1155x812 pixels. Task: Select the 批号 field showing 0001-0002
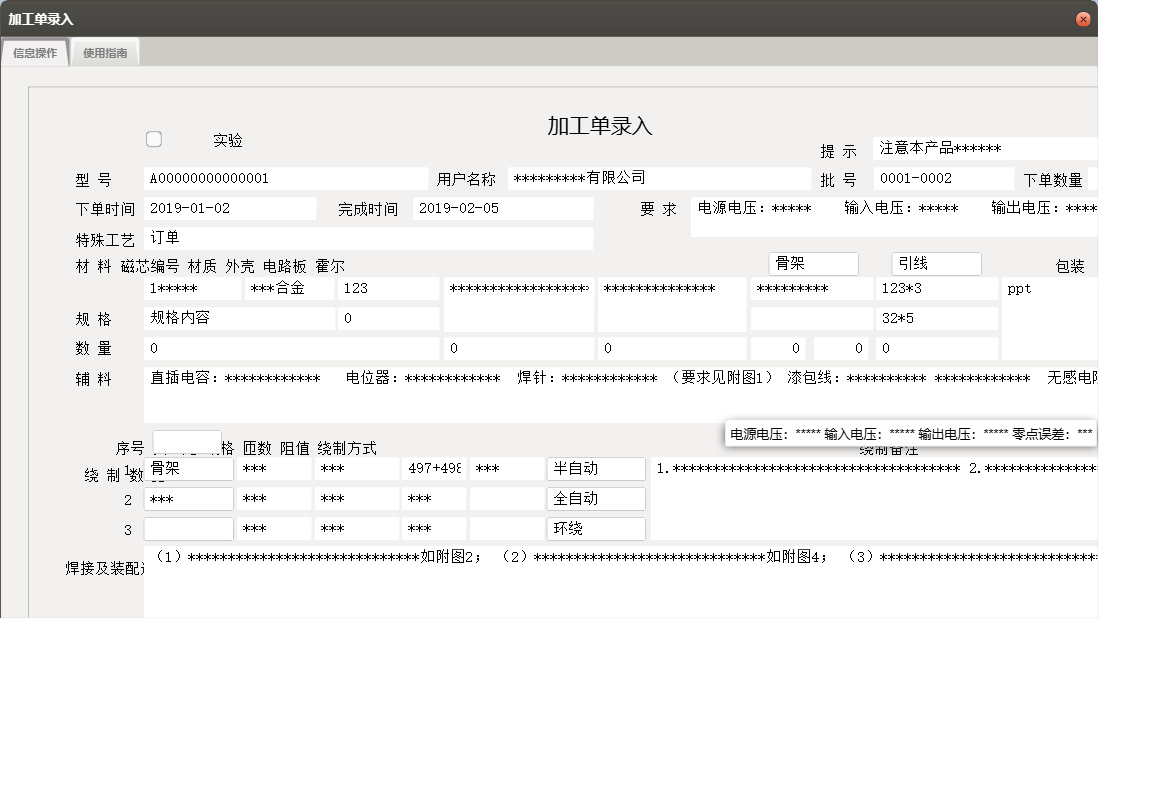941,178
